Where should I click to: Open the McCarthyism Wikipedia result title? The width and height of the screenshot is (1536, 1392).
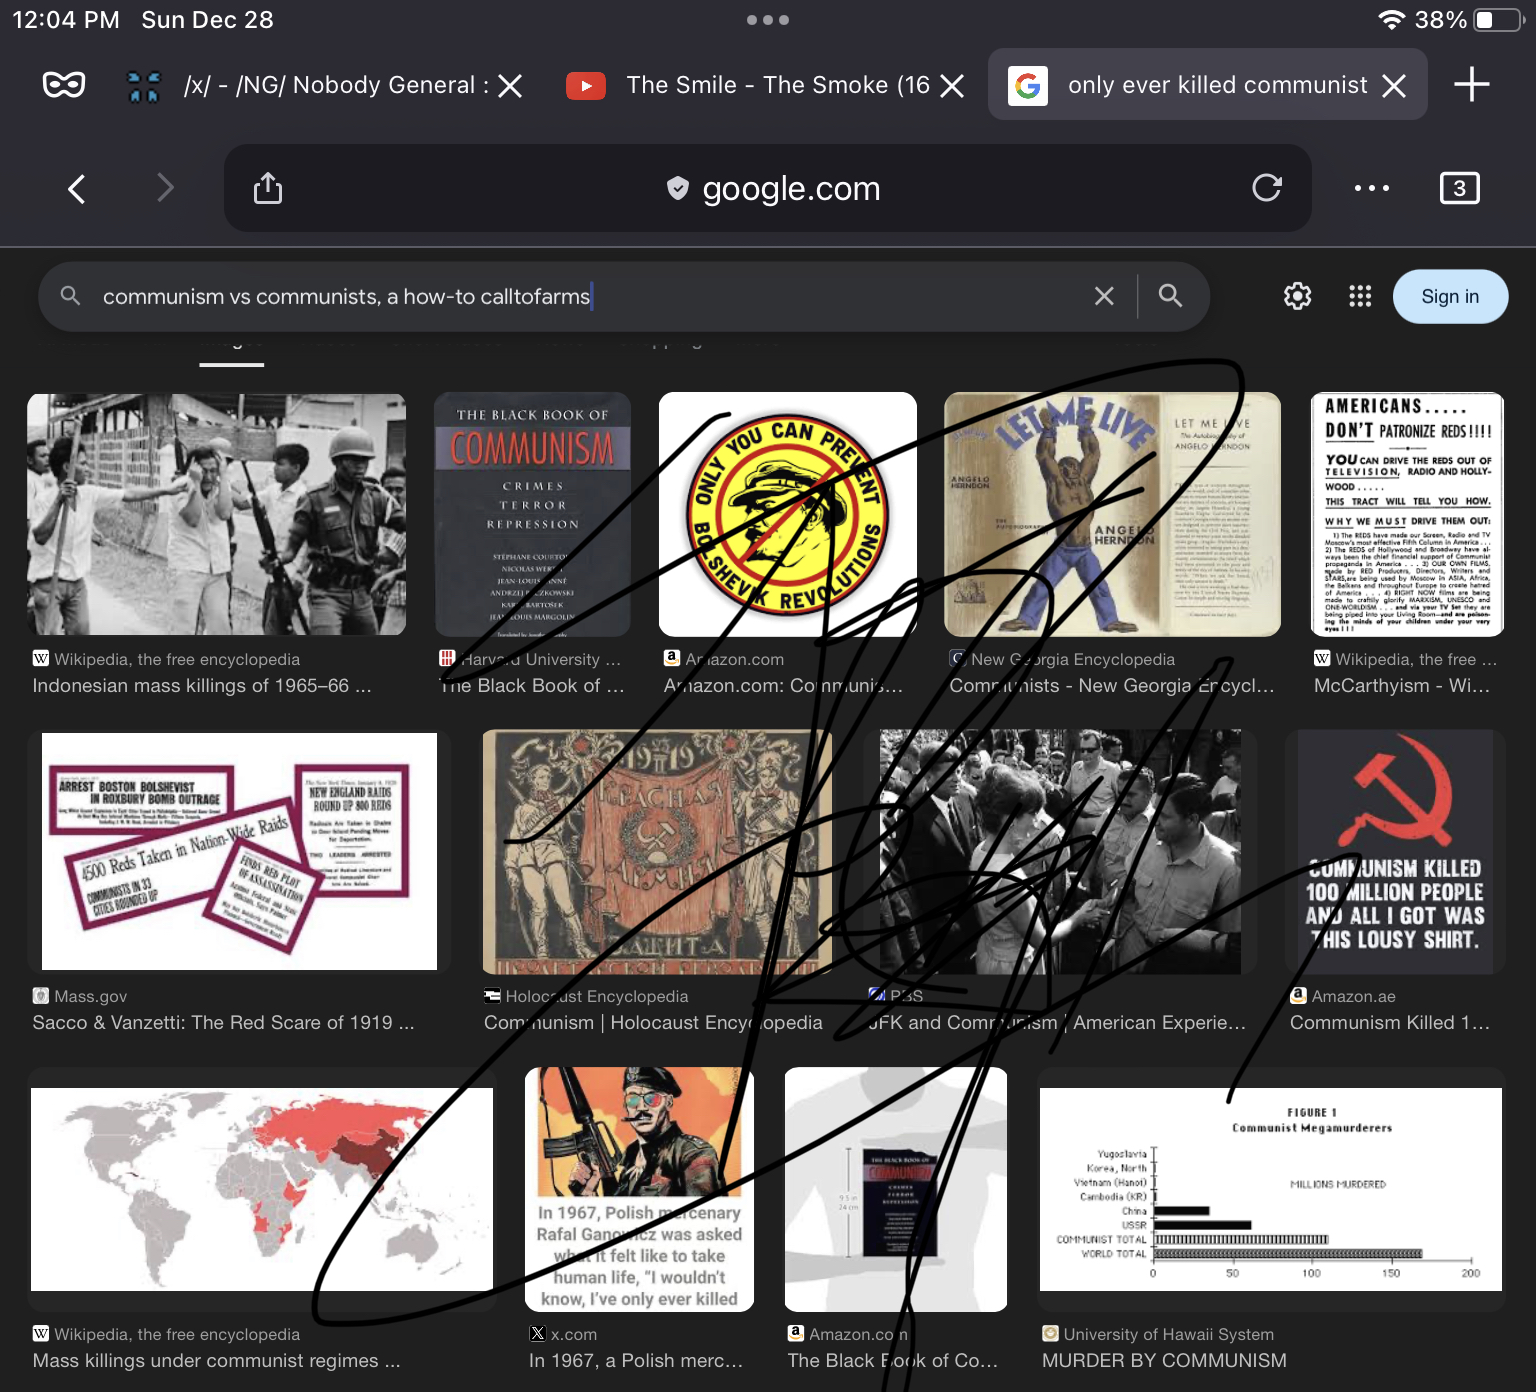1402,686
